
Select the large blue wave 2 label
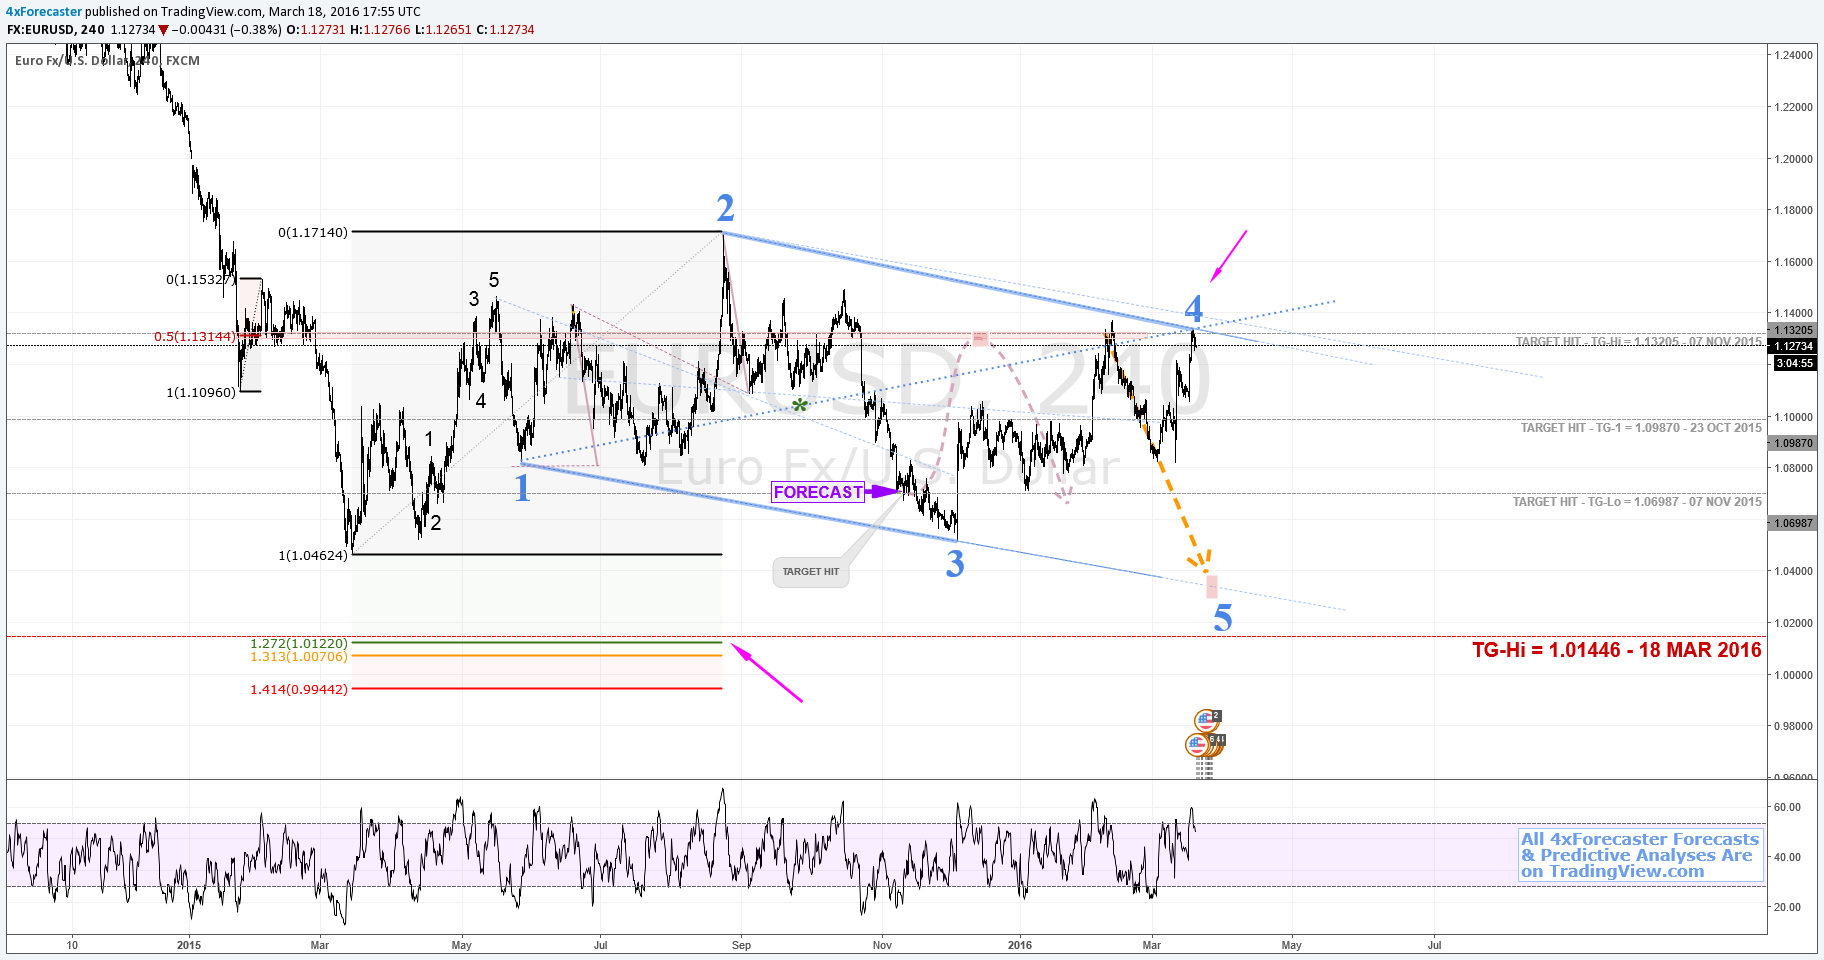(x=726, y=208)
